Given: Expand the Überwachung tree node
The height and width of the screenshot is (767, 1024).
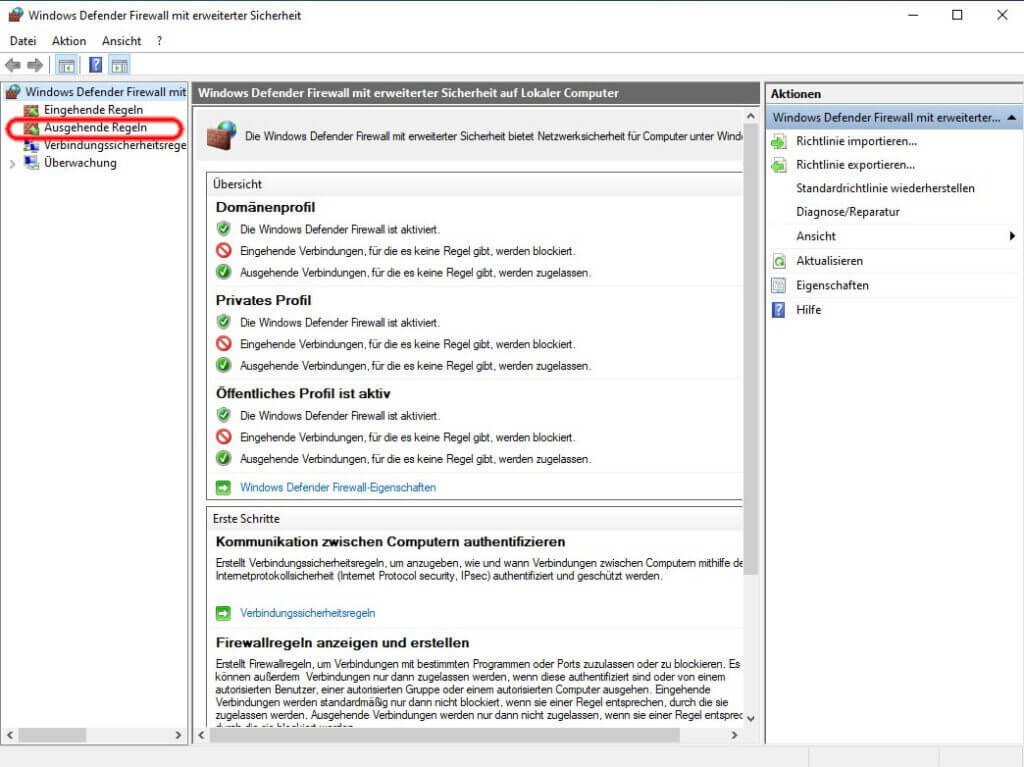Looking at the screenshot, I should pyautogui.click(x=12, y=164).
